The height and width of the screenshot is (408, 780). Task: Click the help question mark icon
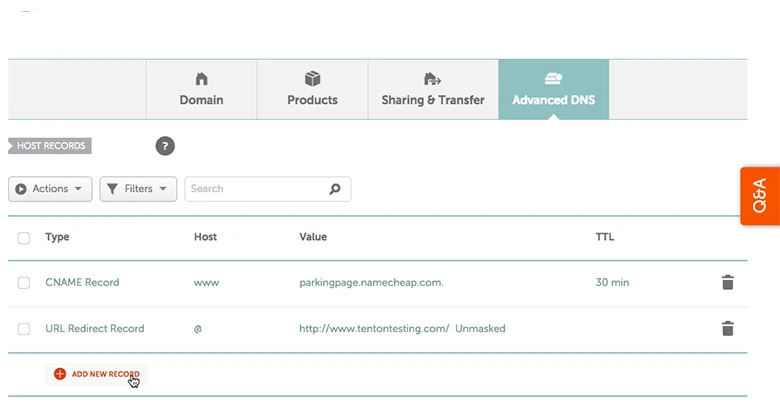165,146
